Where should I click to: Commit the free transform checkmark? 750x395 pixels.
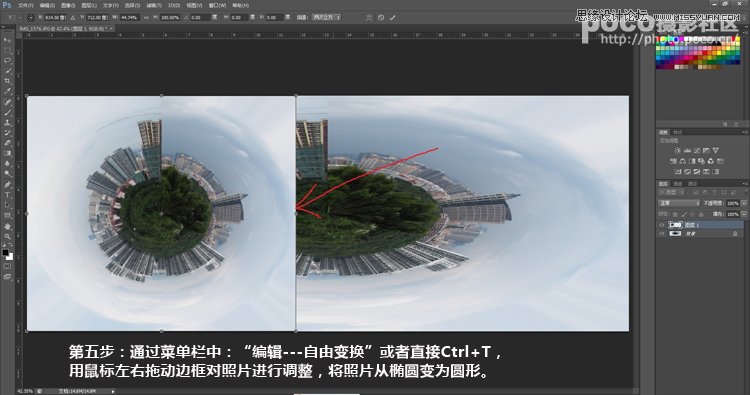point(392,17)
